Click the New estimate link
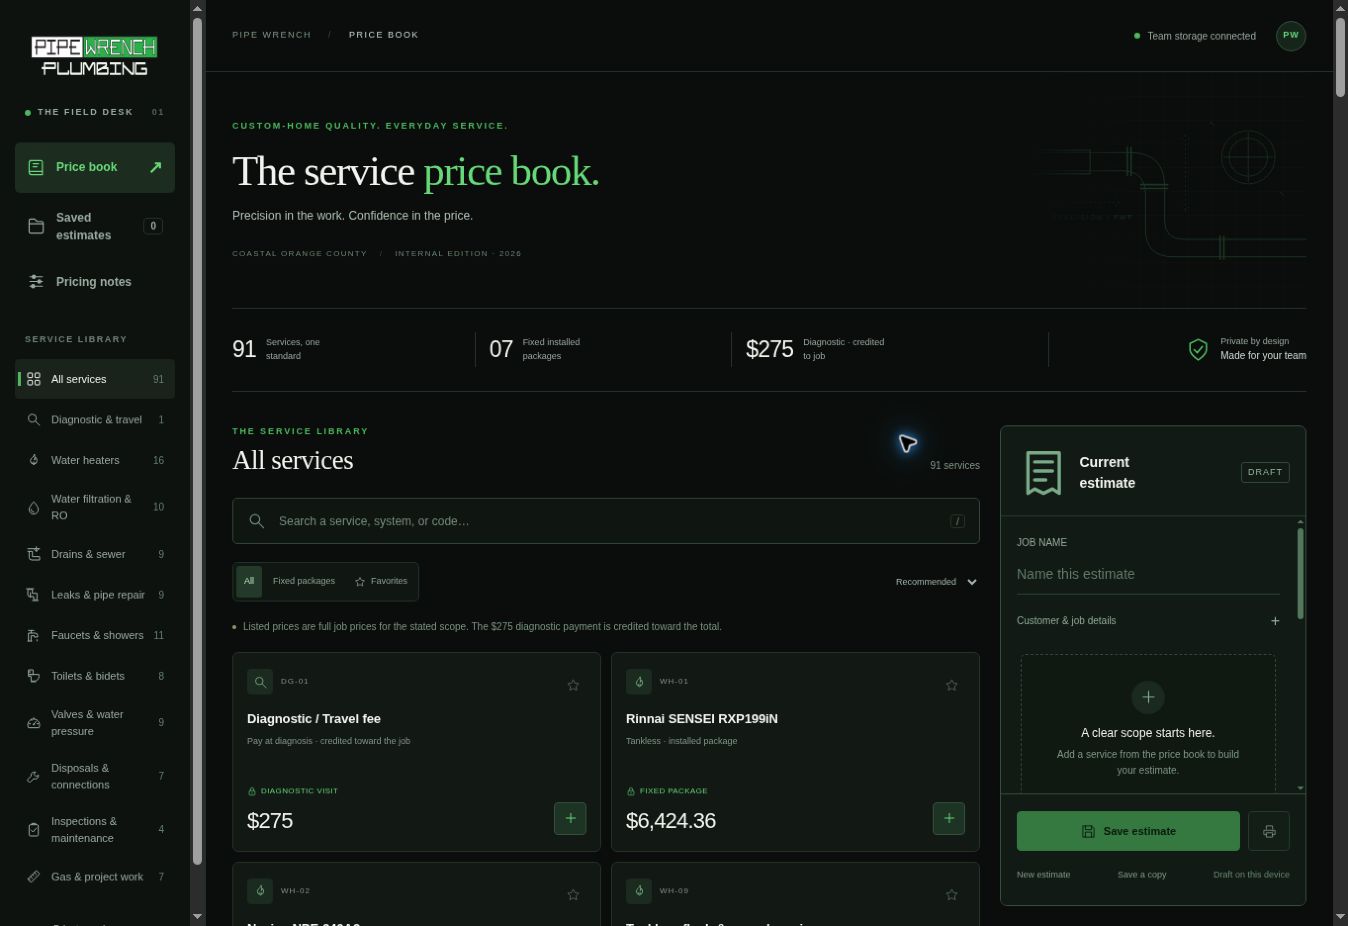This screenshot has width=1348, height=926. tap(1043, 875)
